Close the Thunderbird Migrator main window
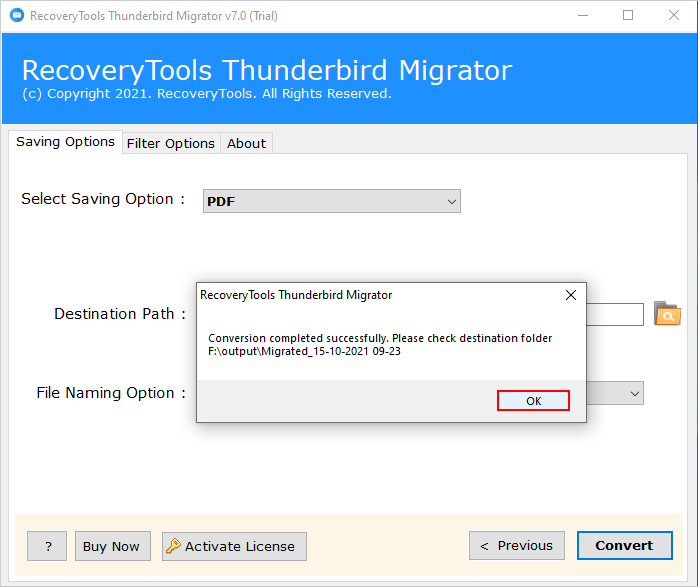Viewport: 698px width, 587px height. pos(674,16)
